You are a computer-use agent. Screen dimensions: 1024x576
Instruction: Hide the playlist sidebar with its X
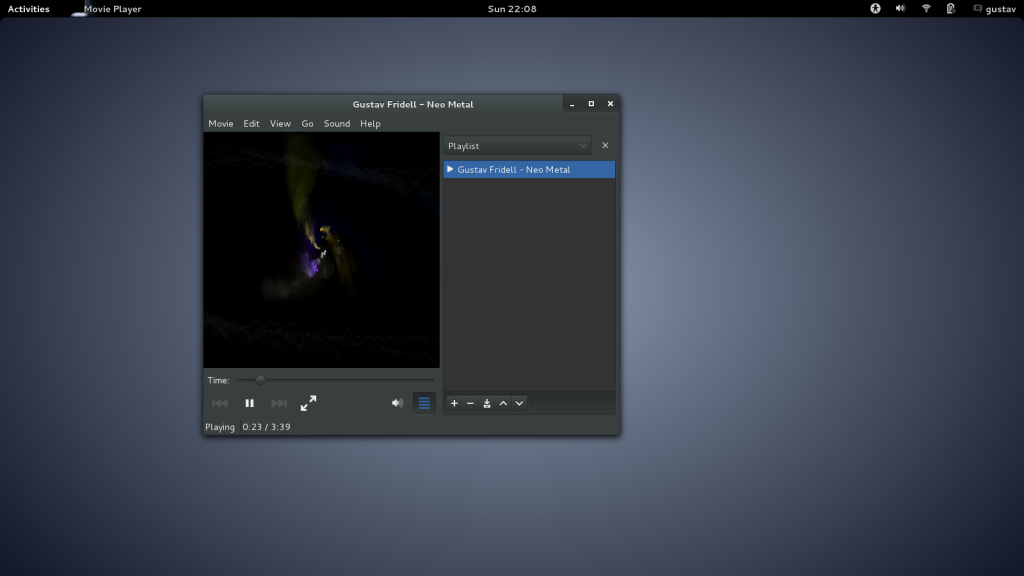(x=605, y=145)
